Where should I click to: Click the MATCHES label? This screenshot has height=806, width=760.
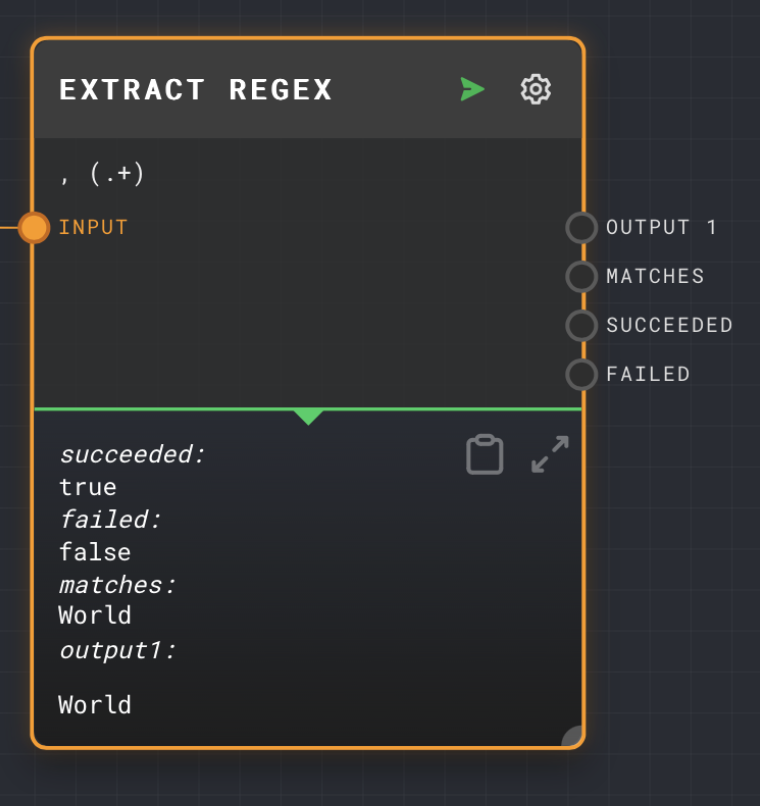tap(655, 277)
